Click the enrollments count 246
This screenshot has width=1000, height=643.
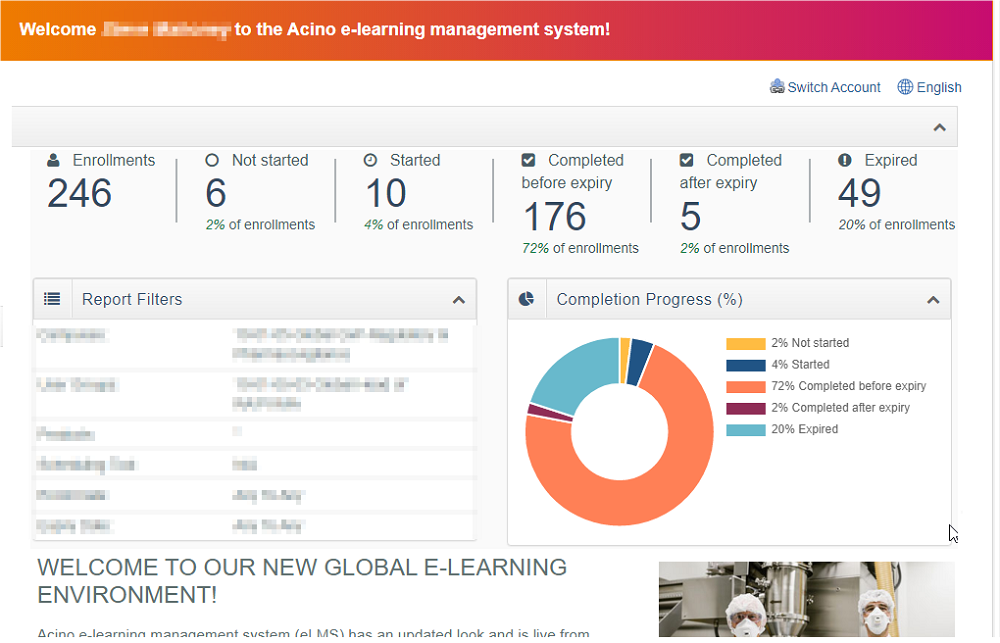pos(80,193)
